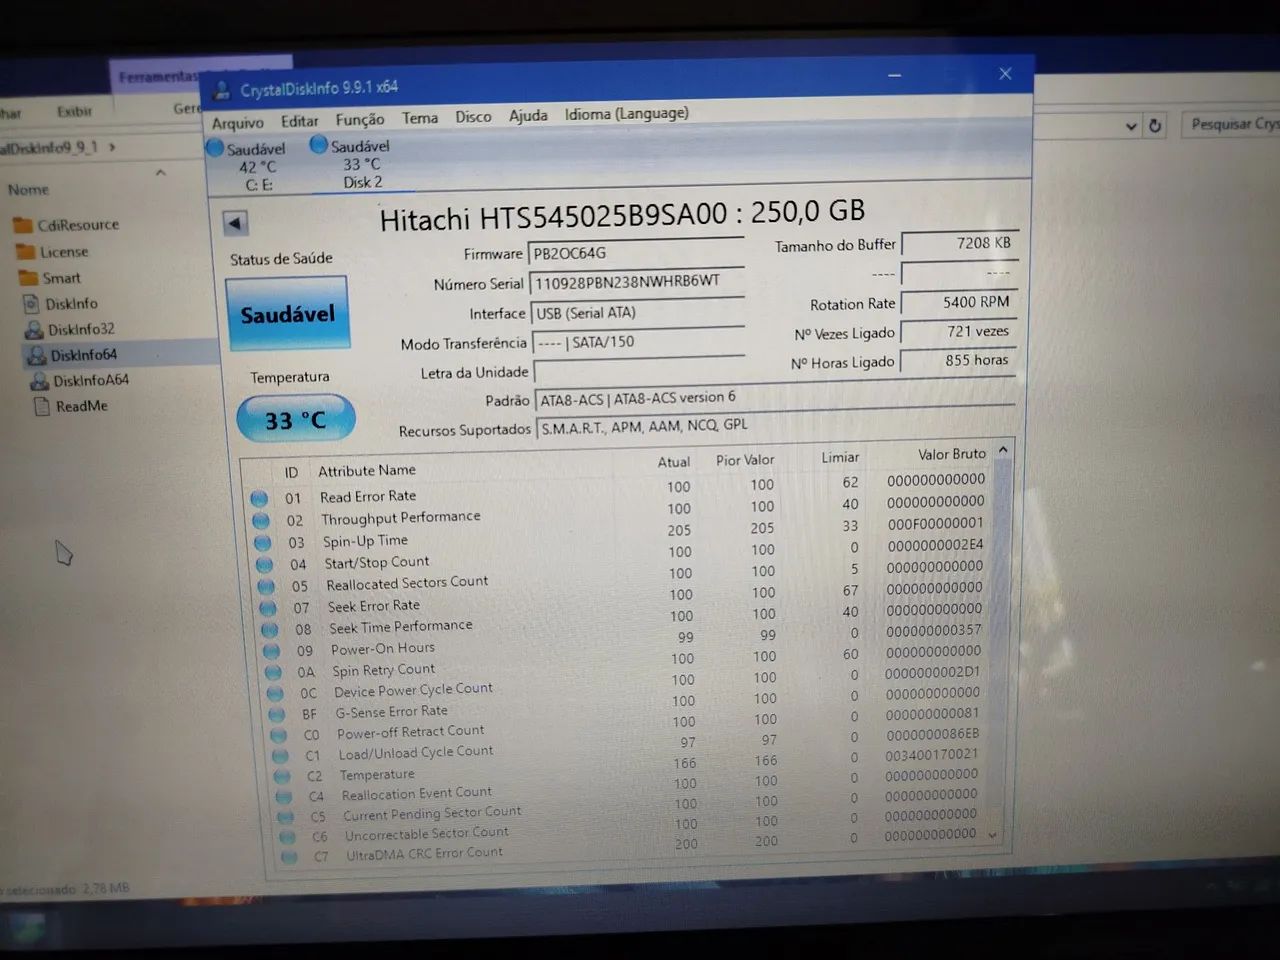This screenshot has height=960, width=1280.
Task: Click status icon for Device Power Cycle Count
Action: [276, 693]
